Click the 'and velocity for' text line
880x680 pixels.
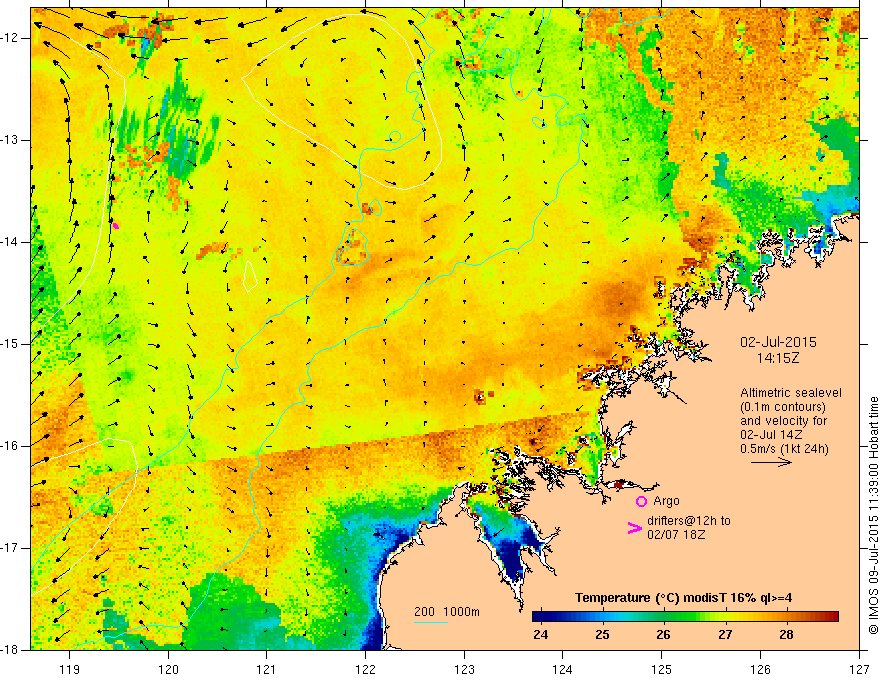pos(783,421)
